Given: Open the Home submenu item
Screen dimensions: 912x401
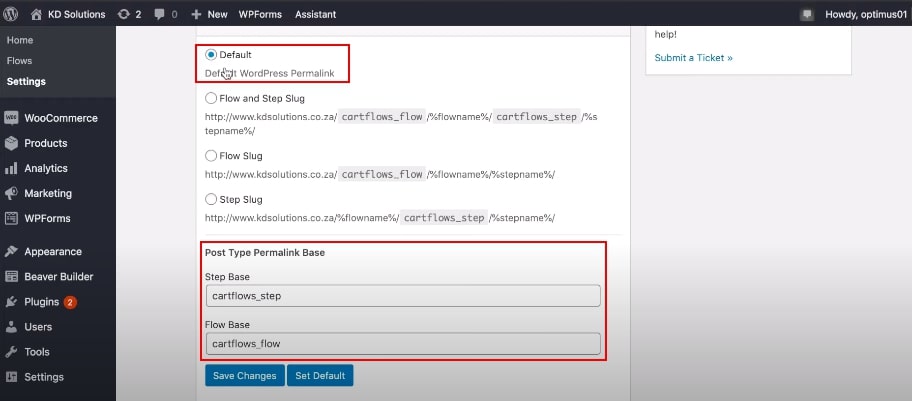Looking at the screenshot, I should pos(20,40).
